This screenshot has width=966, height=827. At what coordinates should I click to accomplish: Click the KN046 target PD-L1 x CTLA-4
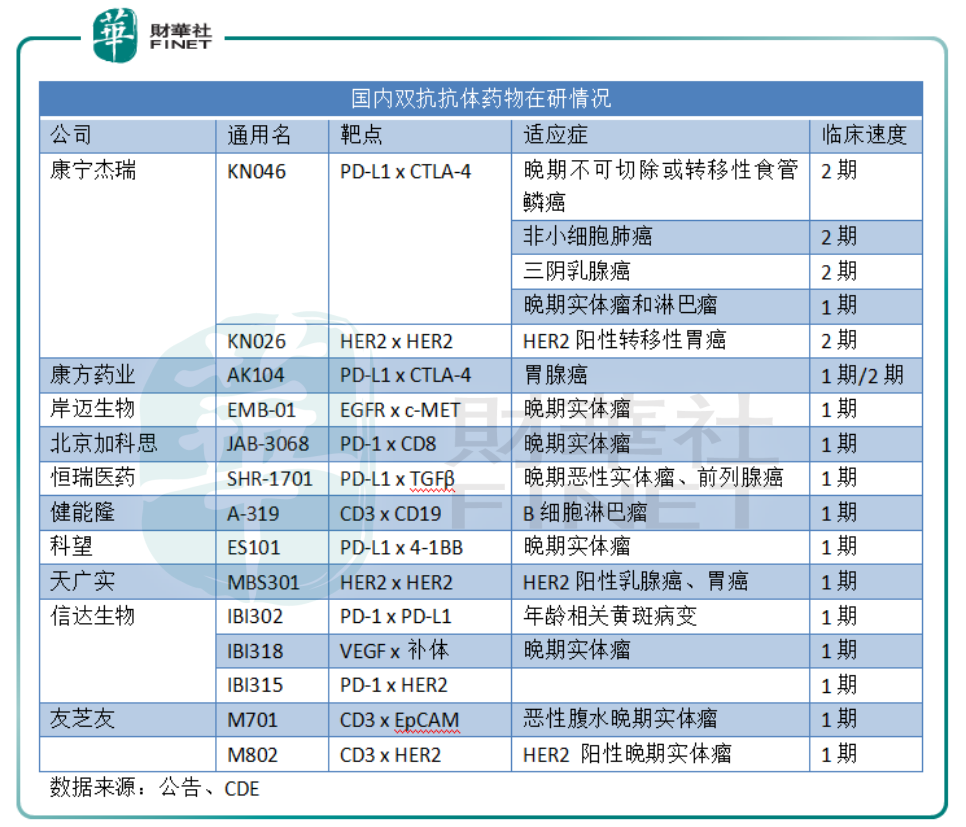[x=405, y=171]
